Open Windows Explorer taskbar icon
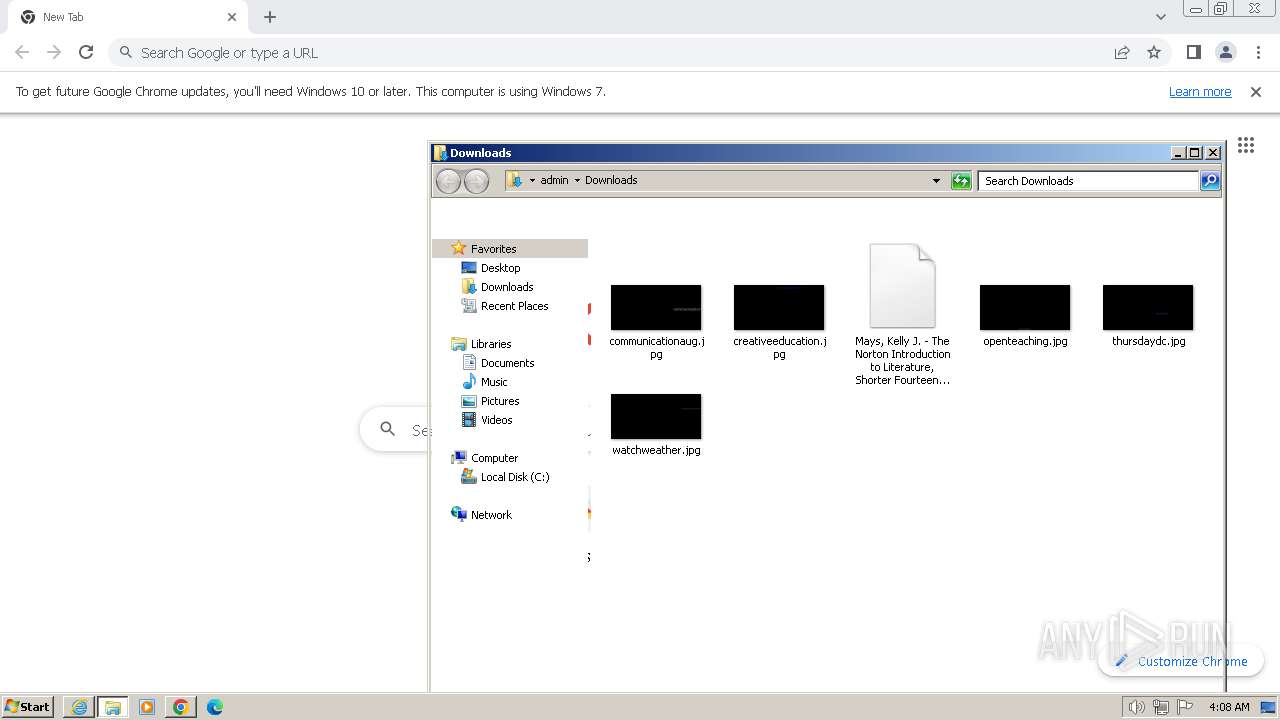1280x720 pixels. (112, 707)
